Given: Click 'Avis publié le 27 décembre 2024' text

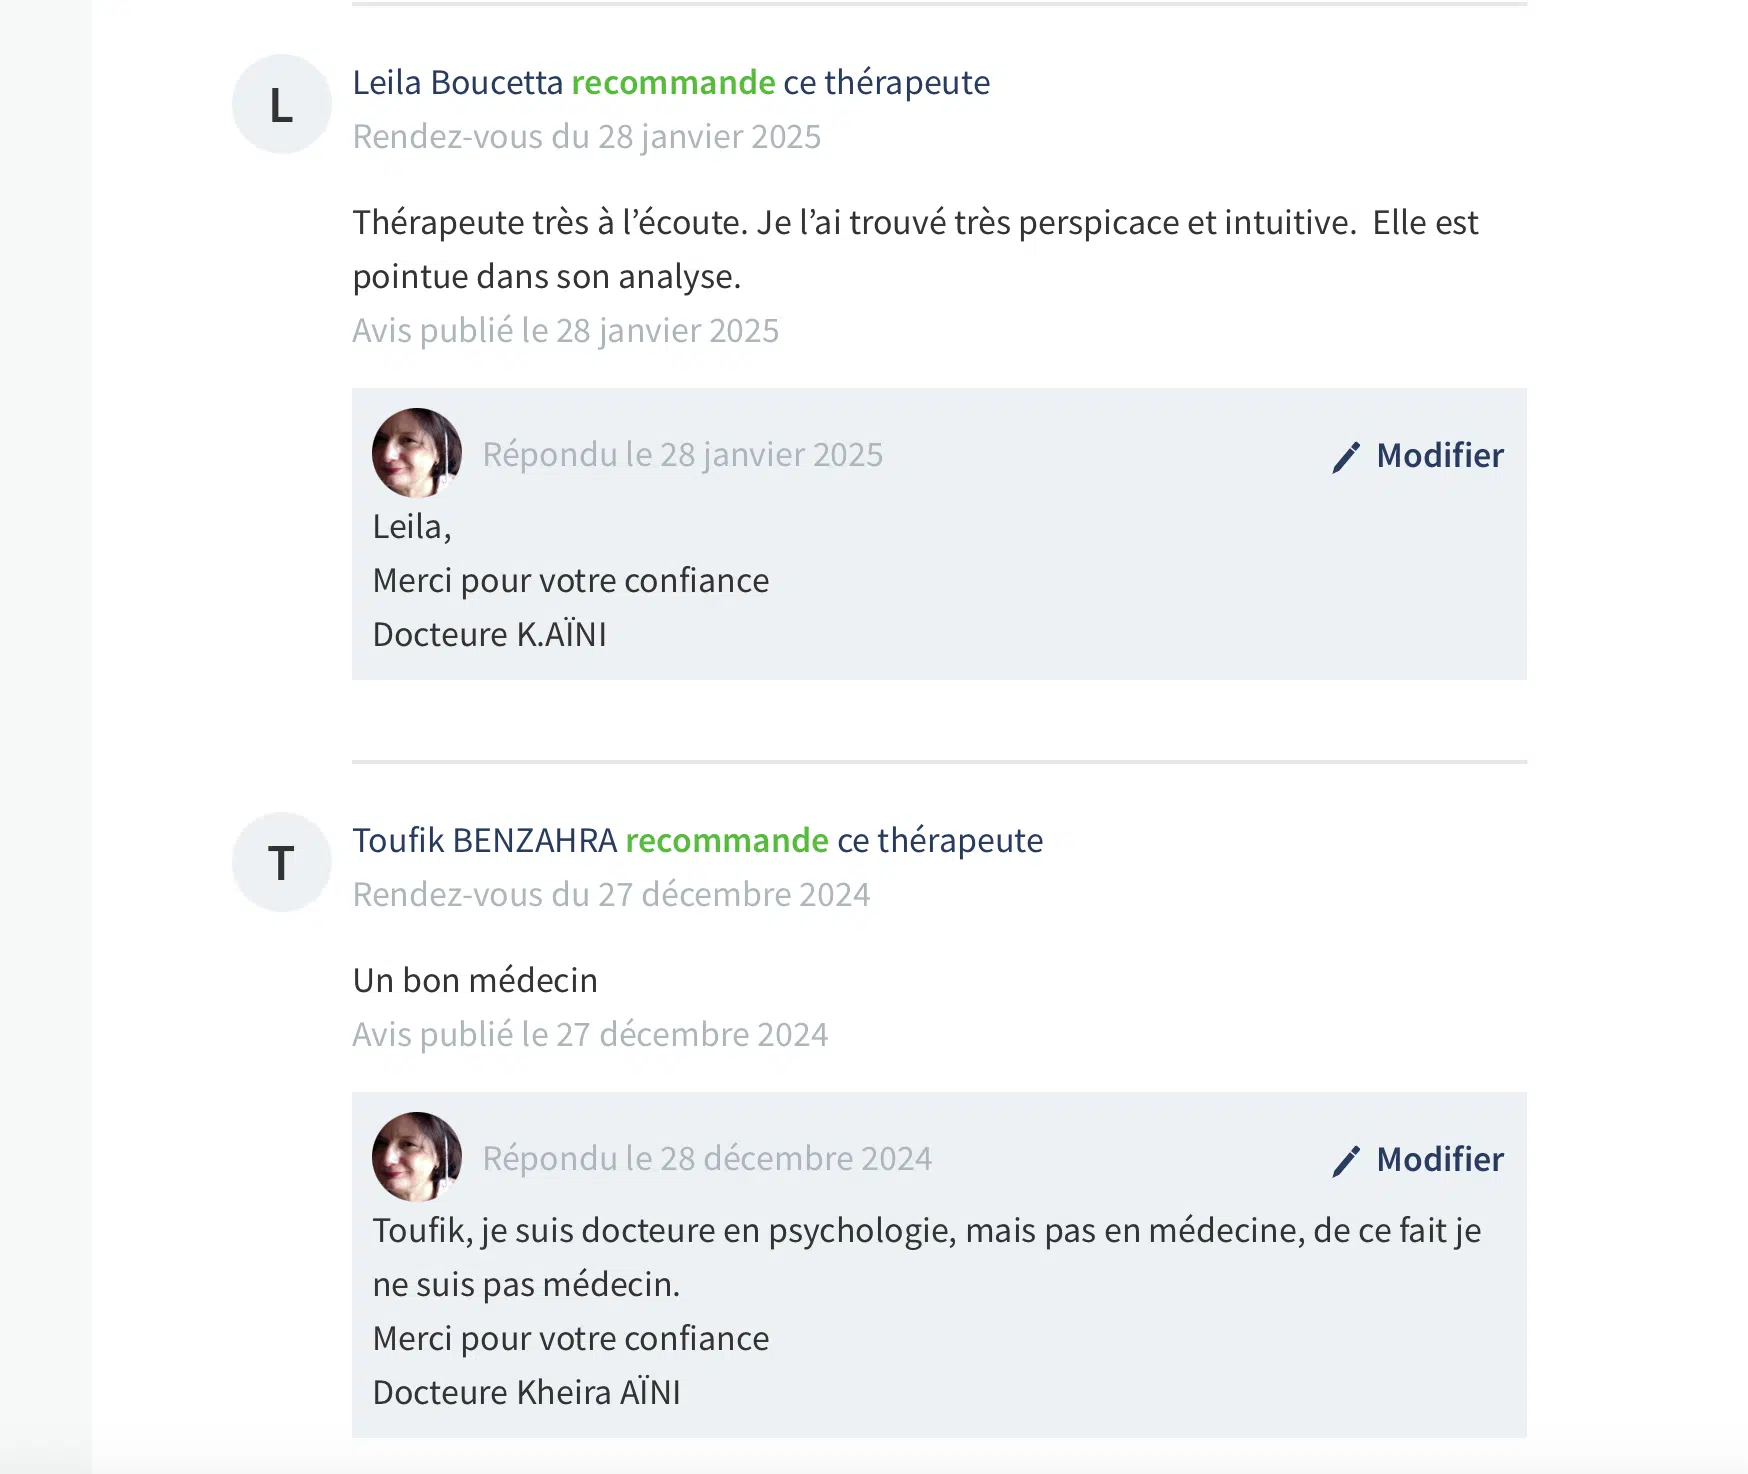Looking at the screenshot, I should coord(590,1034).
